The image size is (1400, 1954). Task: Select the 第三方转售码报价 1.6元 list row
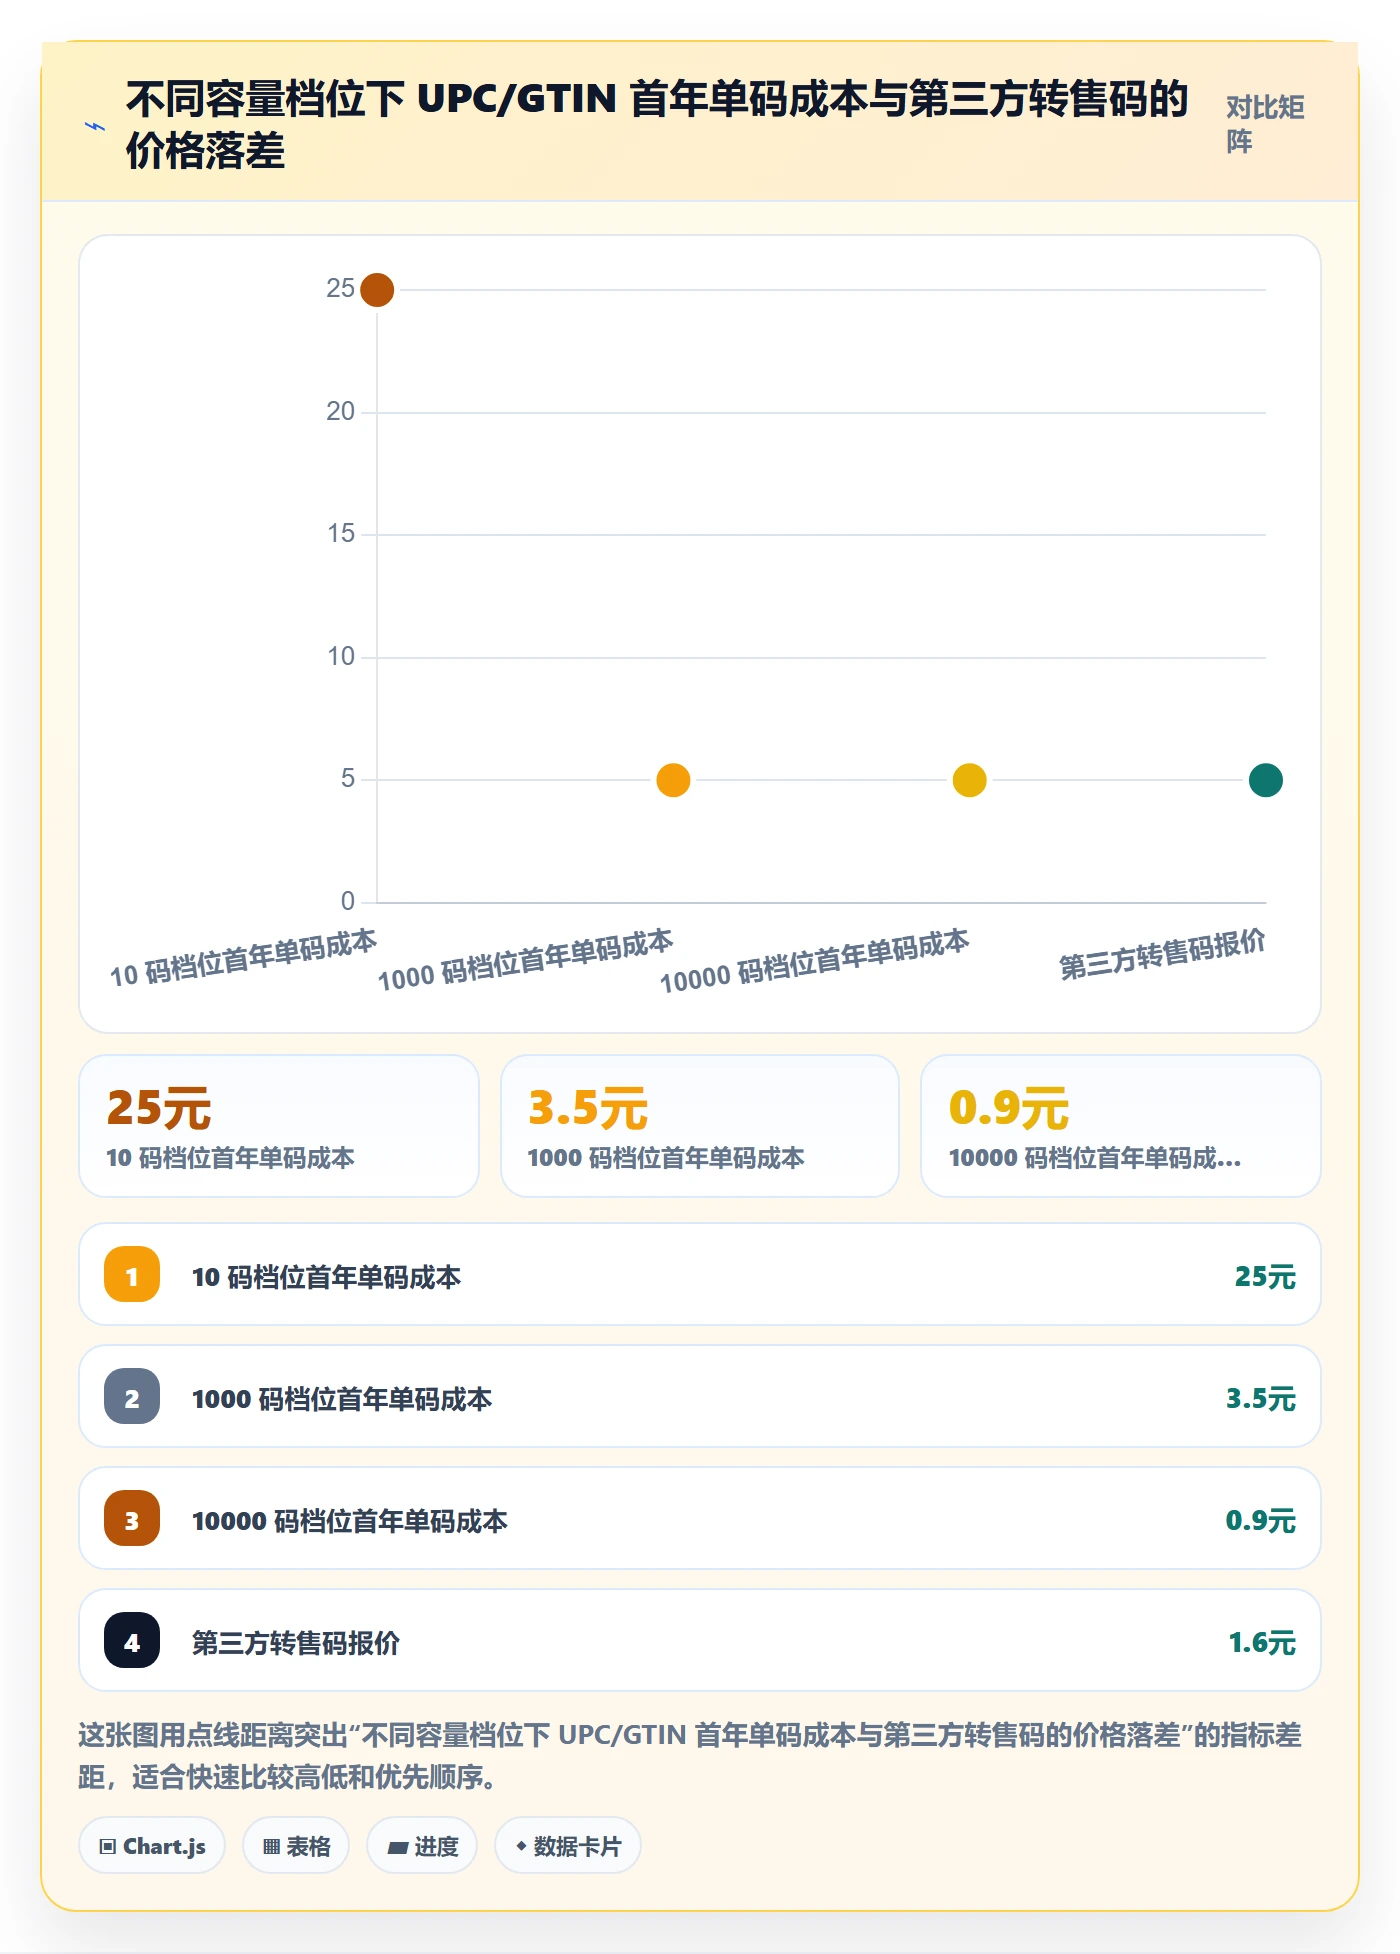pyautogui.click(x=700, y=1640)
